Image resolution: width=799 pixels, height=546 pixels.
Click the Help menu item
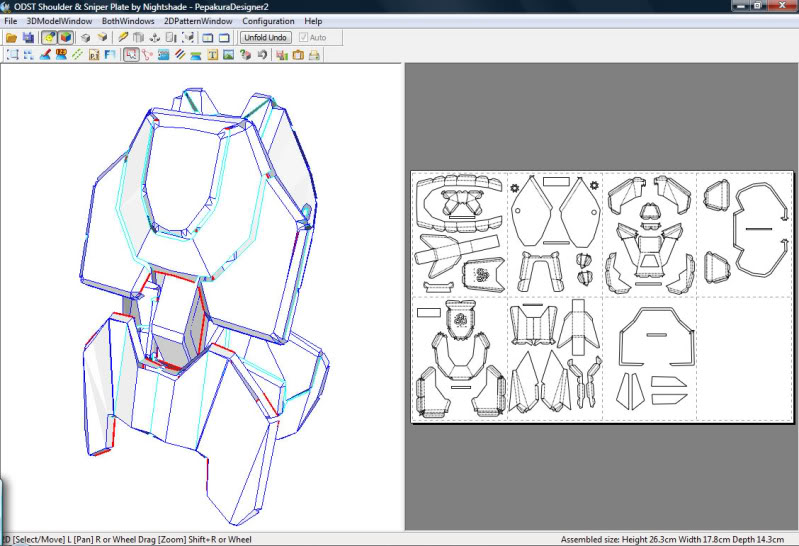click(x=313, y=21)
